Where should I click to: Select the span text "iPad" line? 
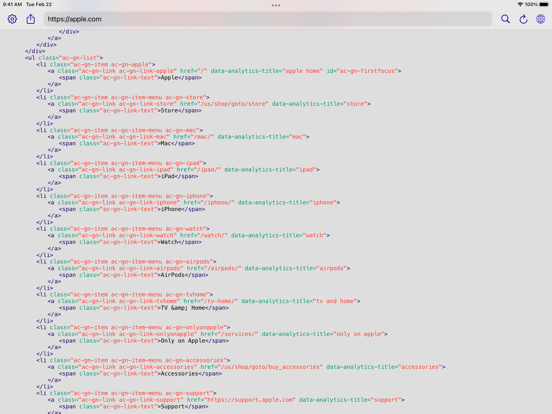click(x=128, y=176)
